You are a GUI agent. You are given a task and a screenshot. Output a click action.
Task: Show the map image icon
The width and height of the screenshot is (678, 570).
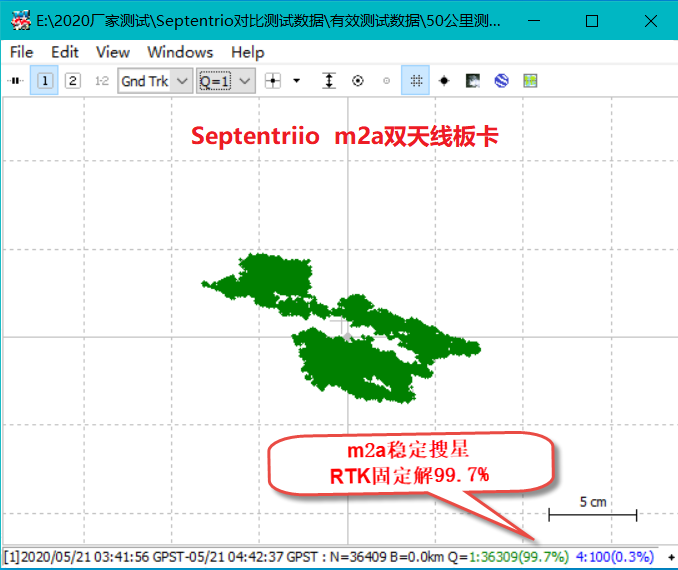point(473,81)
